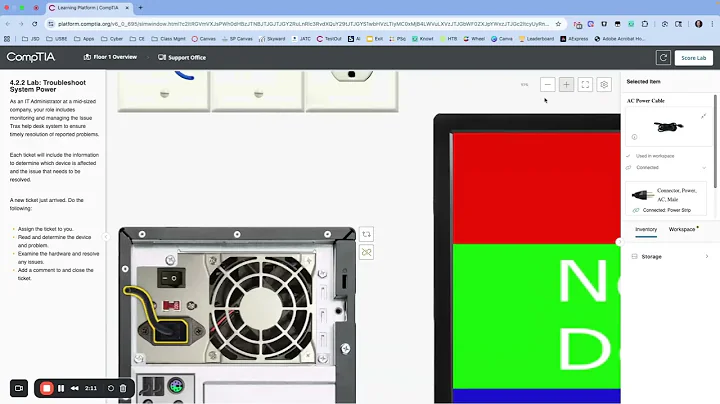This screenshot has width=720, height=404.
Task: Open the Apps bookmarks folder
Action: coord(84,39)
